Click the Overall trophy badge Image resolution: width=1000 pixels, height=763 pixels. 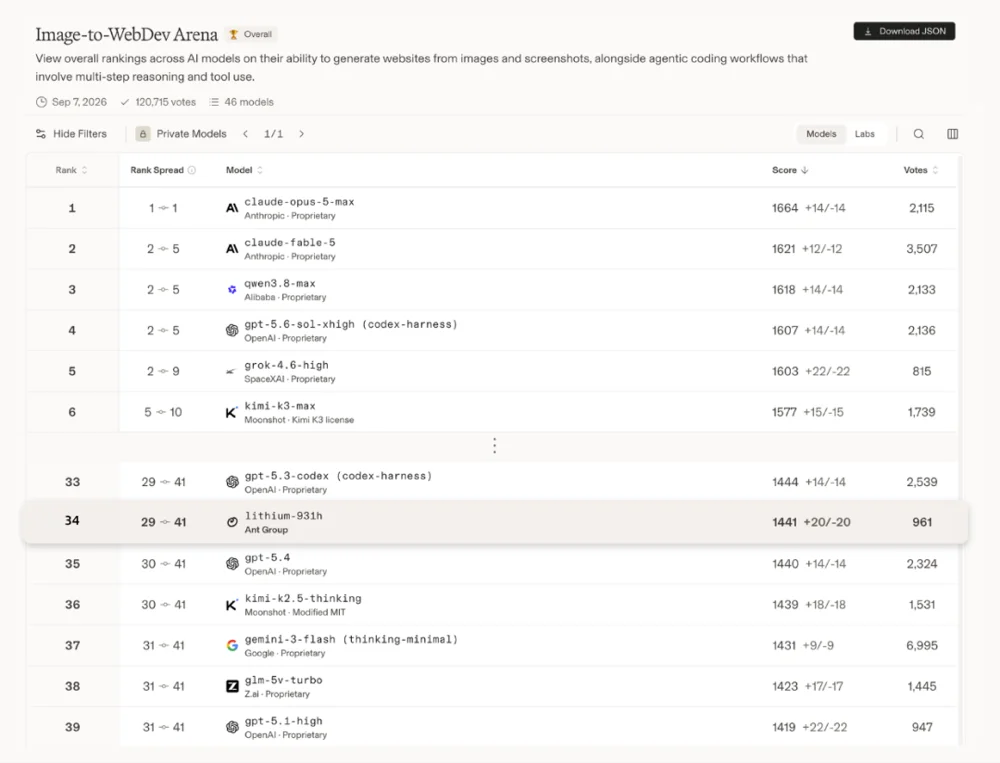[251, 34]
